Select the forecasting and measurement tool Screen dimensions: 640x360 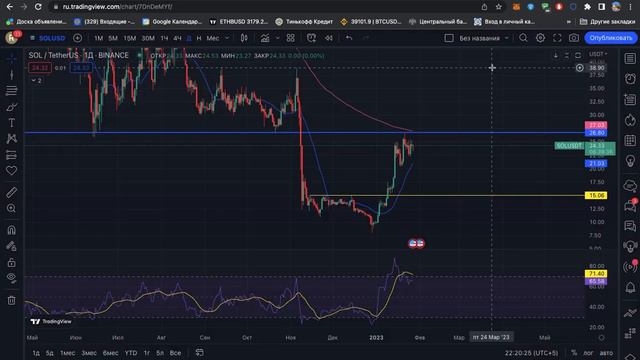pyautogui.click(x=11, y=155)
